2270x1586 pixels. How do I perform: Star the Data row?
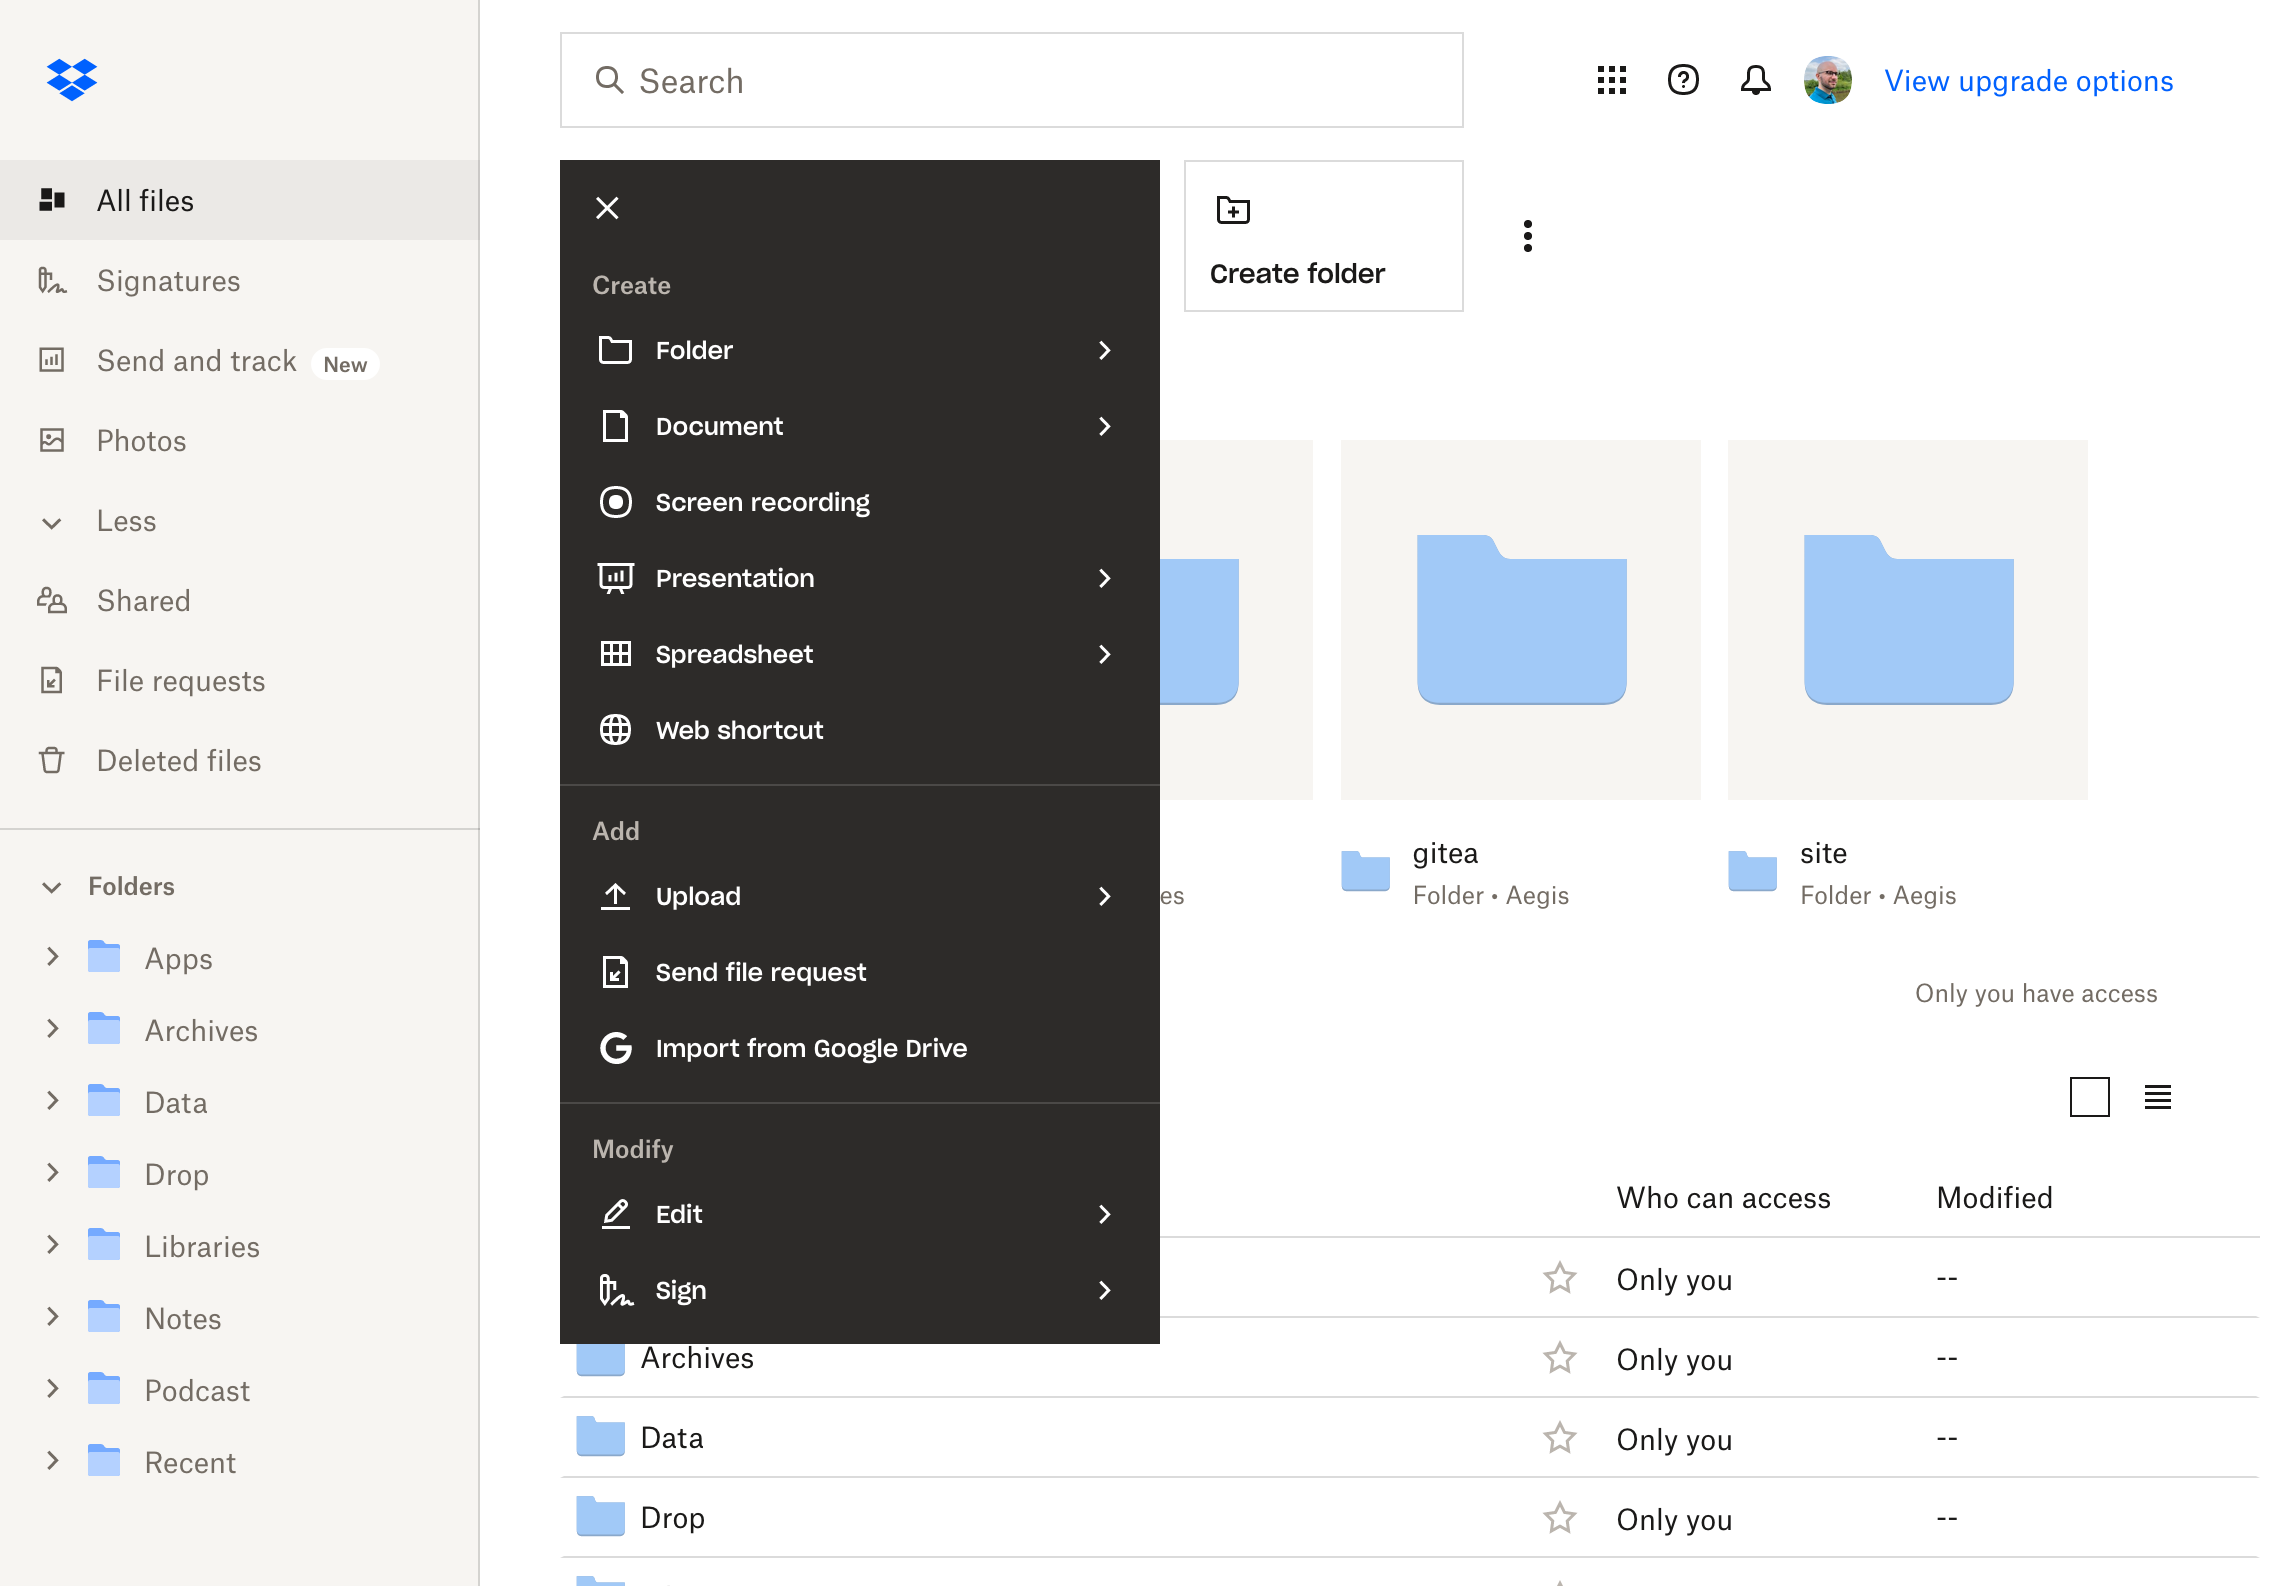(1559, 1438)
